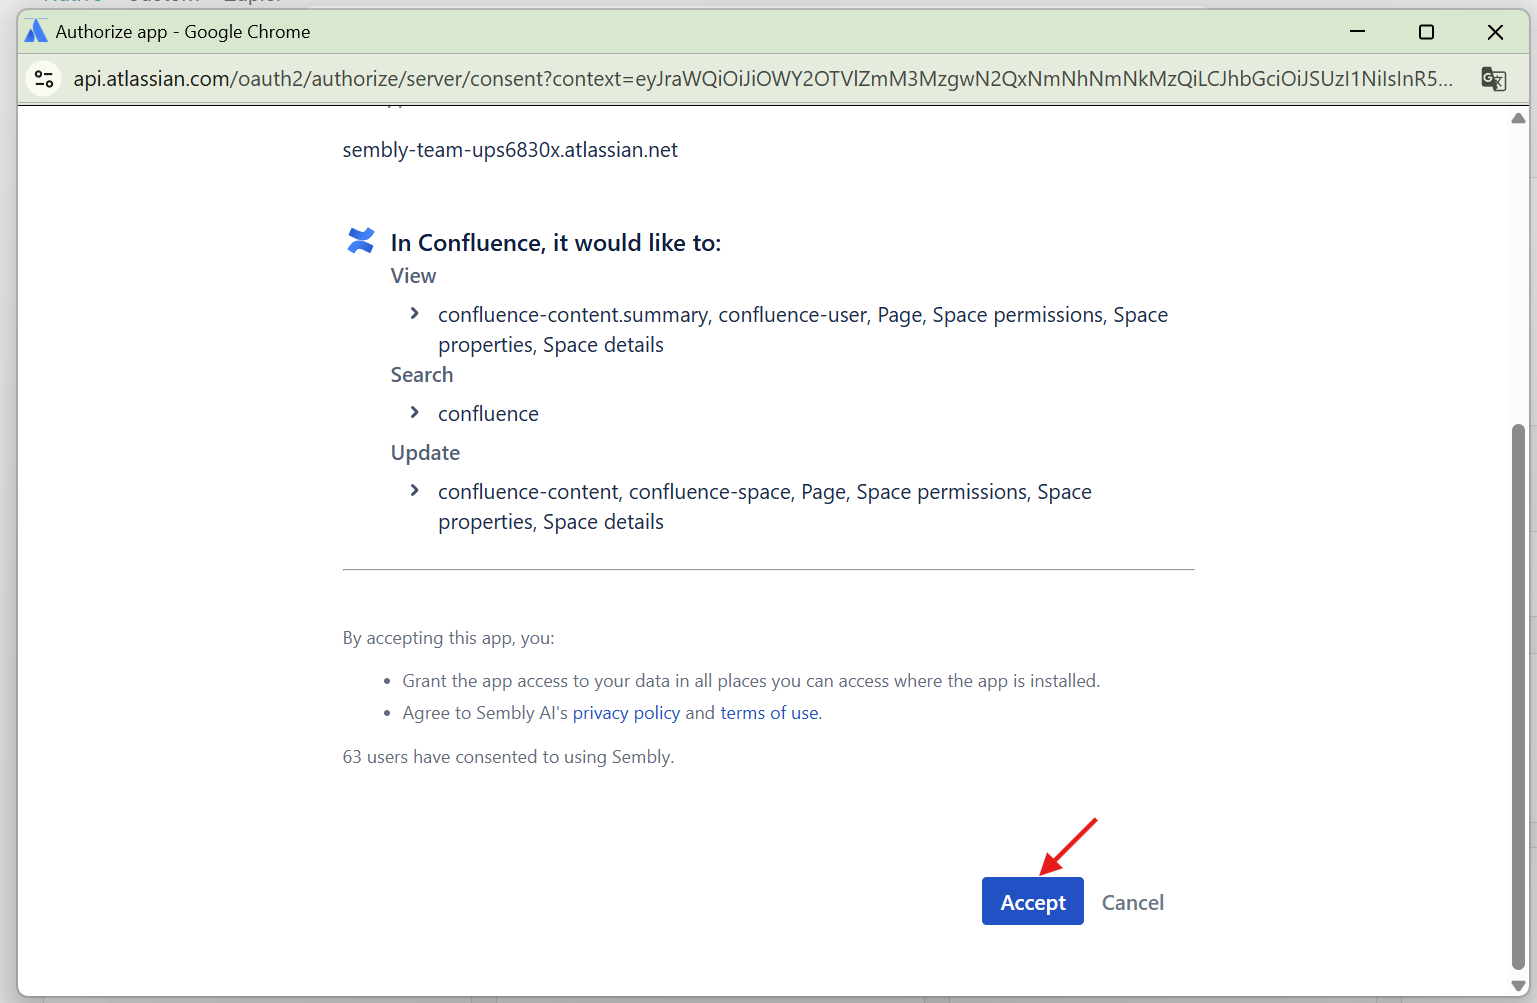The height and width of the screenshot is (1003, 1537).
Task: Click the scroll up arrow
Action: click(x=1518, y=118)
